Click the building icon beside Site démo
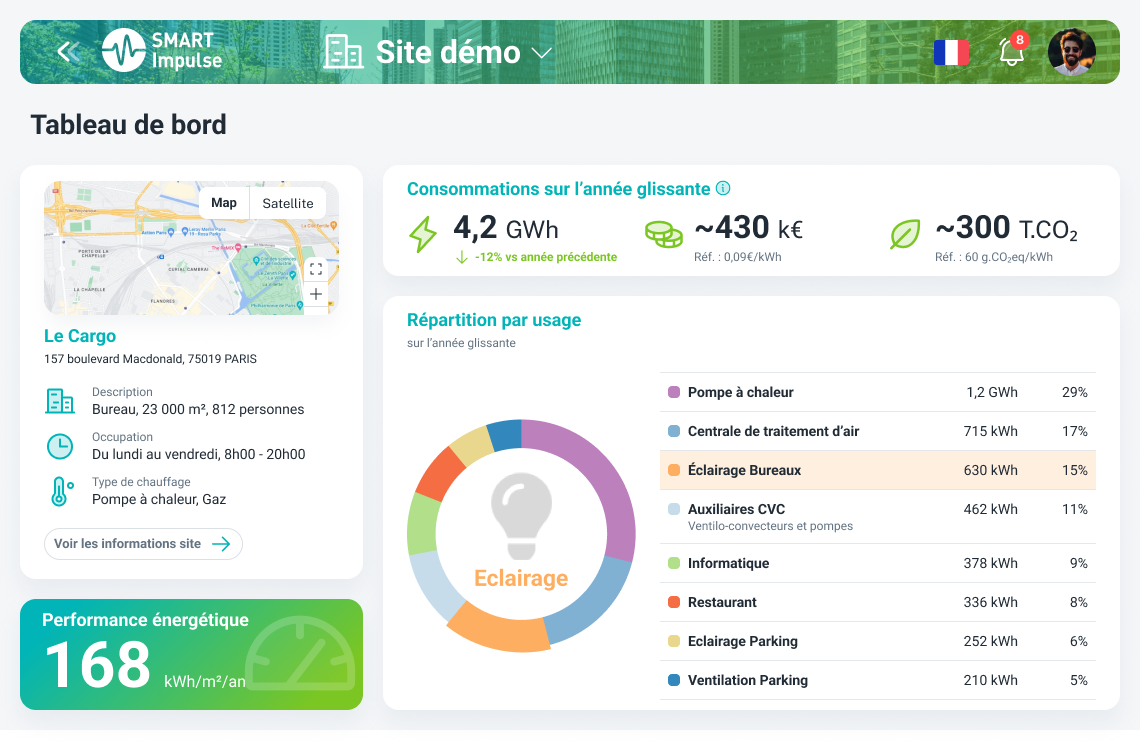This screenshot has height=750, width=1140. point(341,52)
